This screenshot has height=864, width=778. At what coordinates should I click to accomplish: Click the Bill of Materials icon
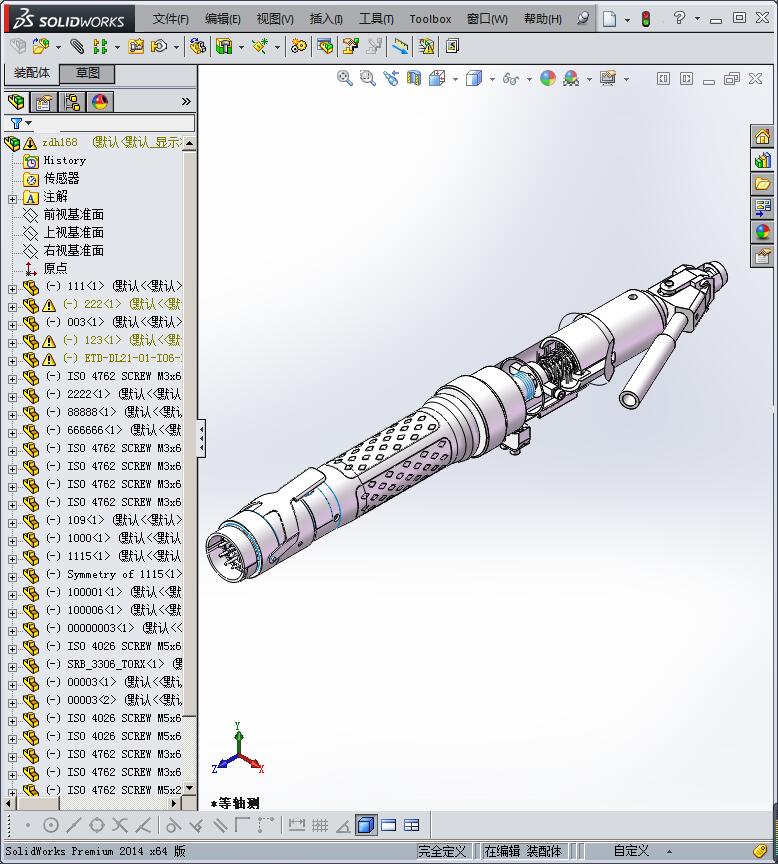tap(325, 46)
